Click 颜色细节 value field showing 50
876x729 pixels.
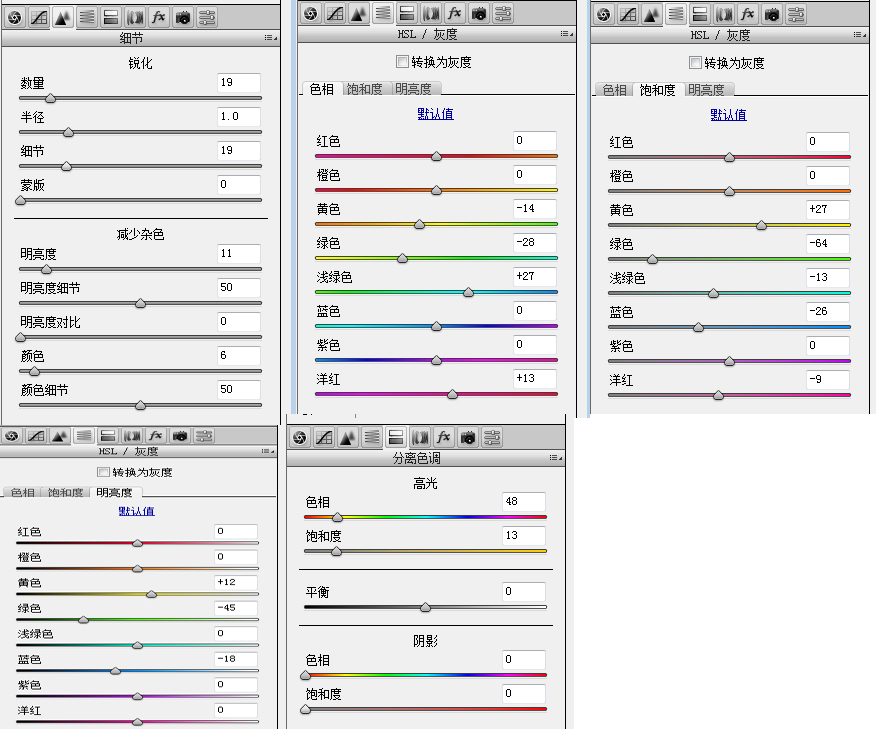pyautogui.click(x=239, y=389)
